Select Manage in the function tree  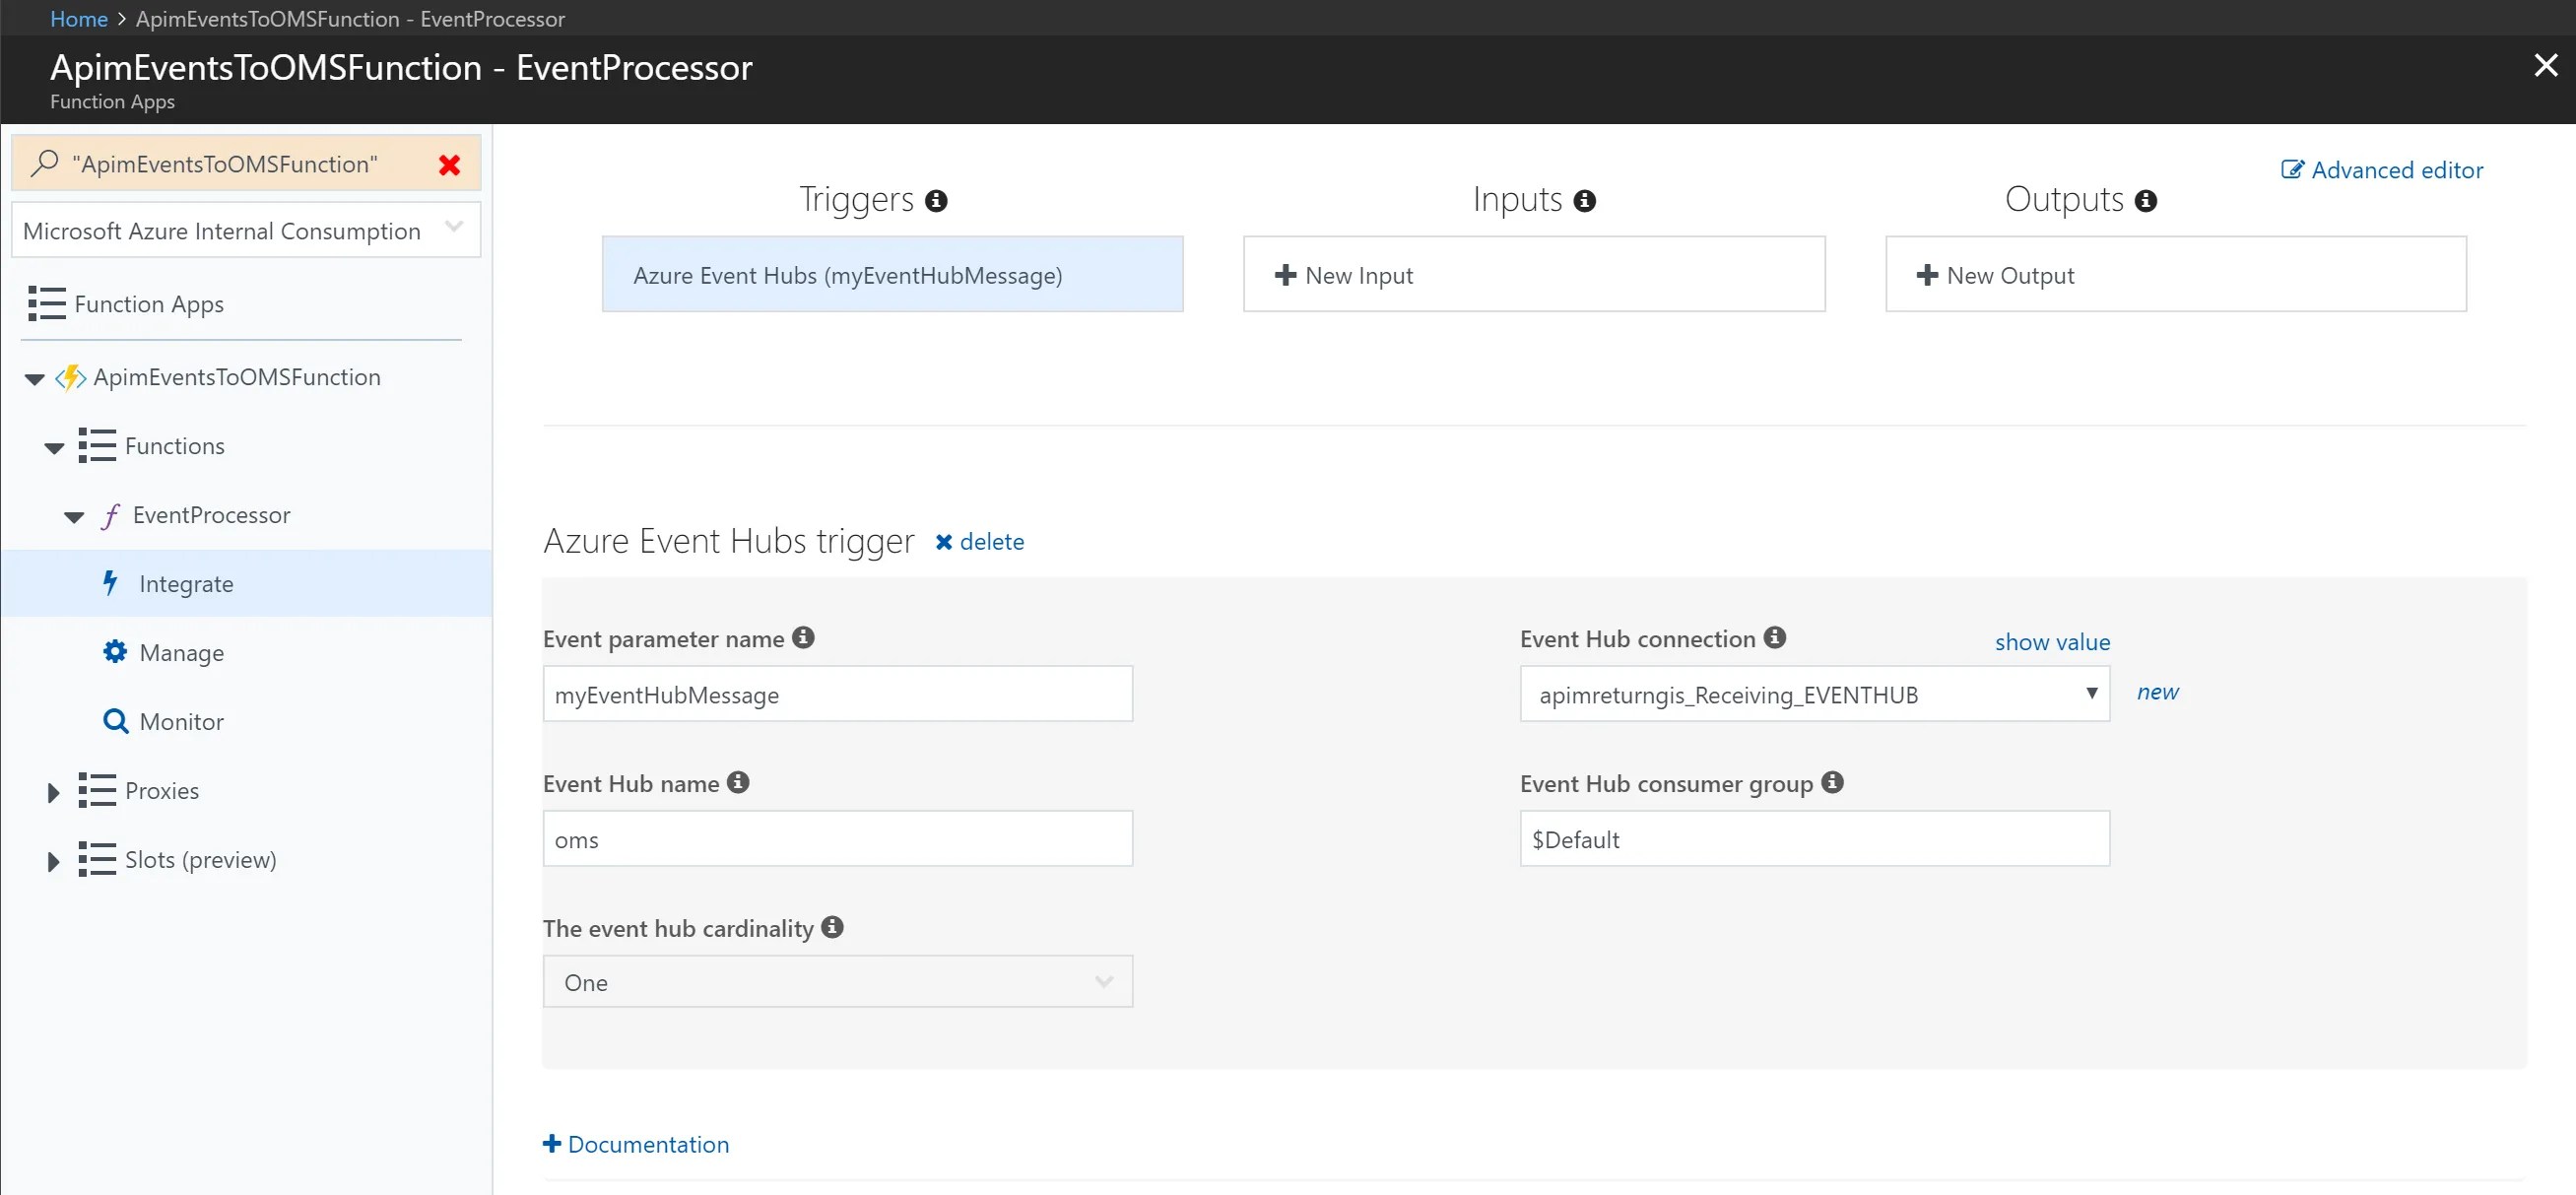181,653
